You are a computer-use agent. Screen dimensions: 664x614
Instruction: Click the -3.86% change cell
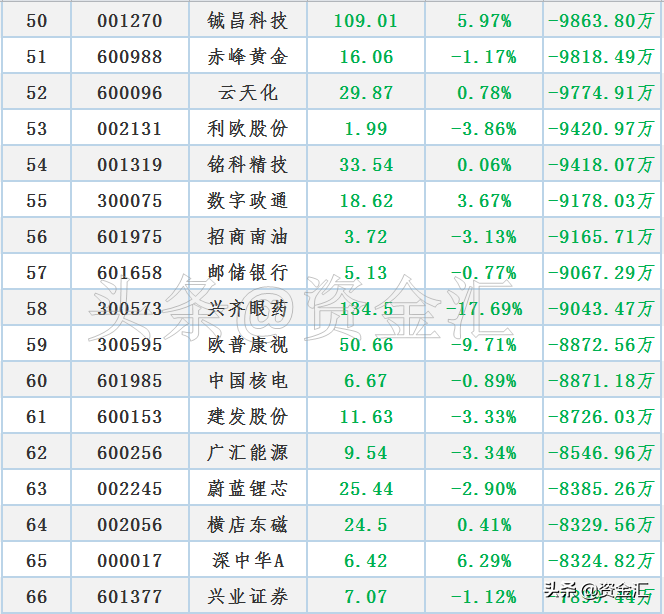[484, 129]
